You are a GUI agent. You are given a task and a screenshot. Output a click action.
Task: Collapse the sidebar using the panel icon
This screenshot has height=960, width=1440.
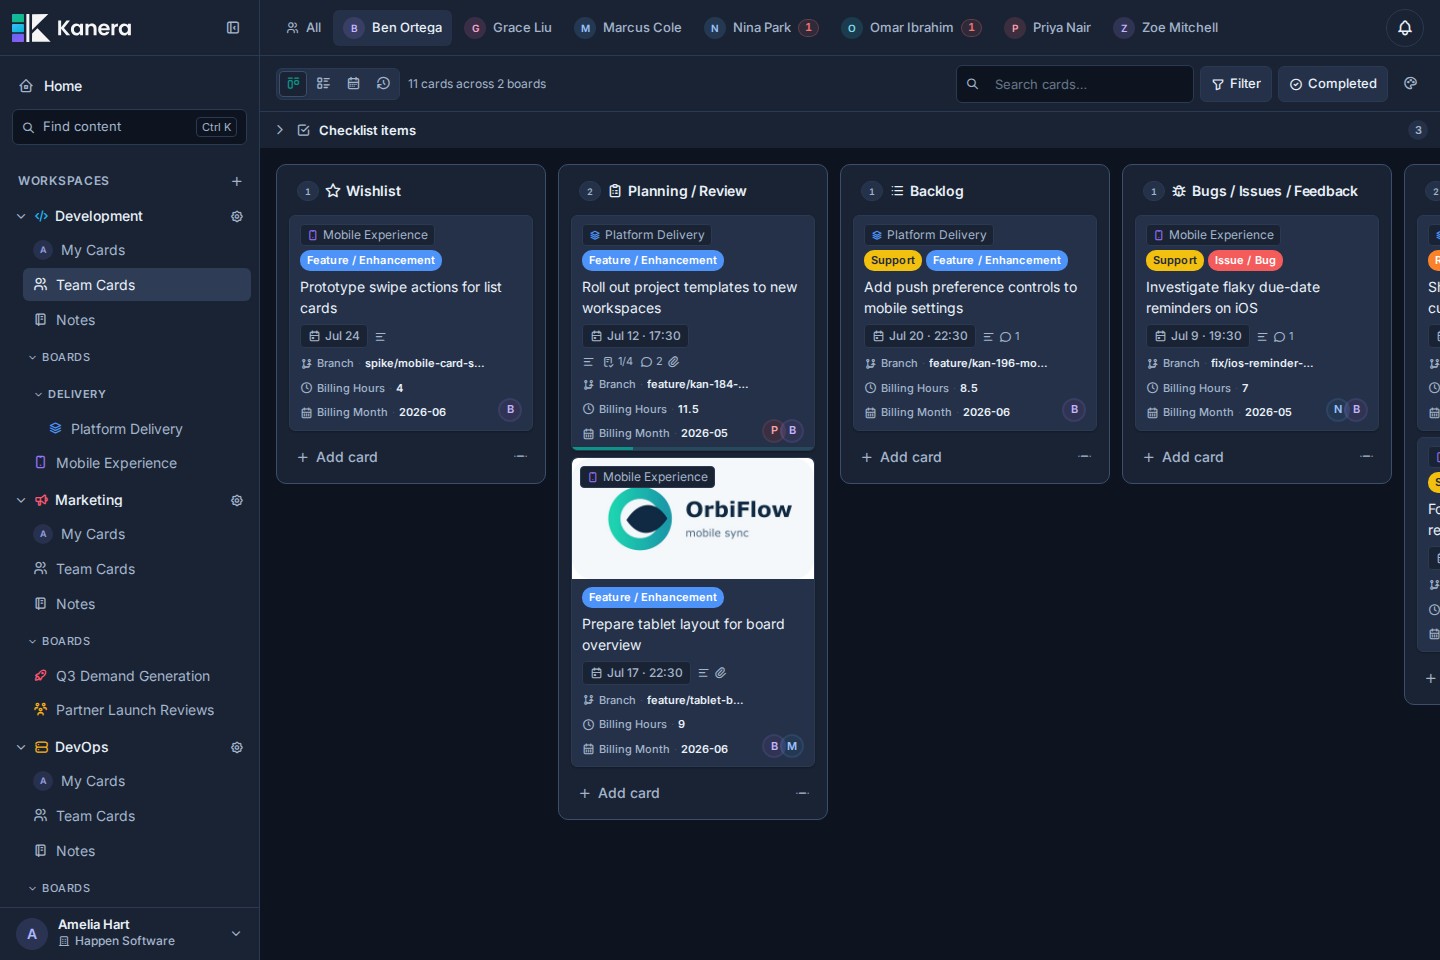click(x=233, y=28)
